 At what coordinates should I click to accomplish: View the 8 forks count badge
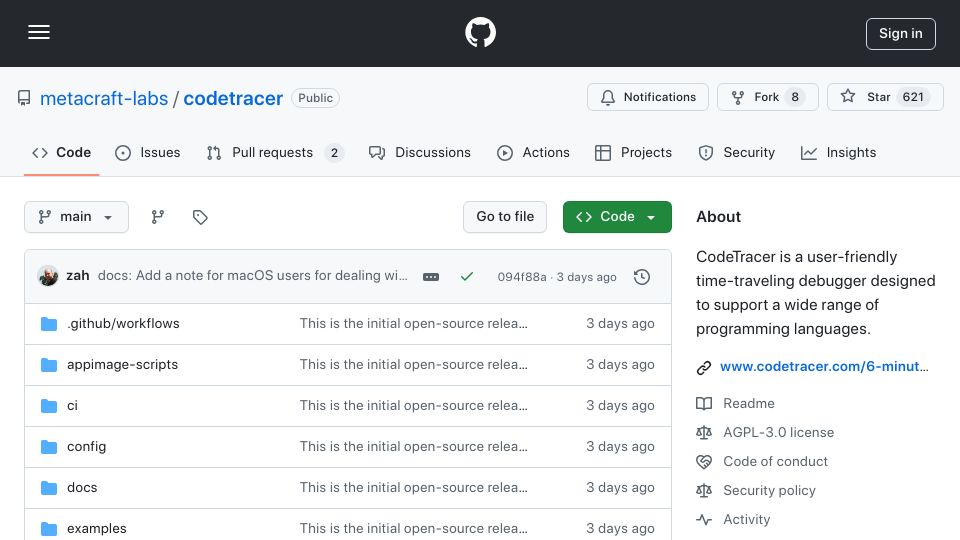tap(795, 97)
